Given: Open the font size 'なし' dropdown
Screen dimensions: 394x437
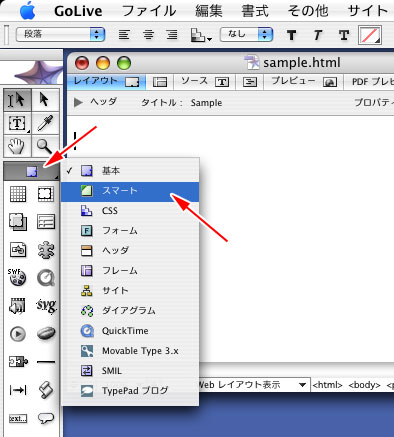Looking at the screenshot, I should (x=247, y=34).
